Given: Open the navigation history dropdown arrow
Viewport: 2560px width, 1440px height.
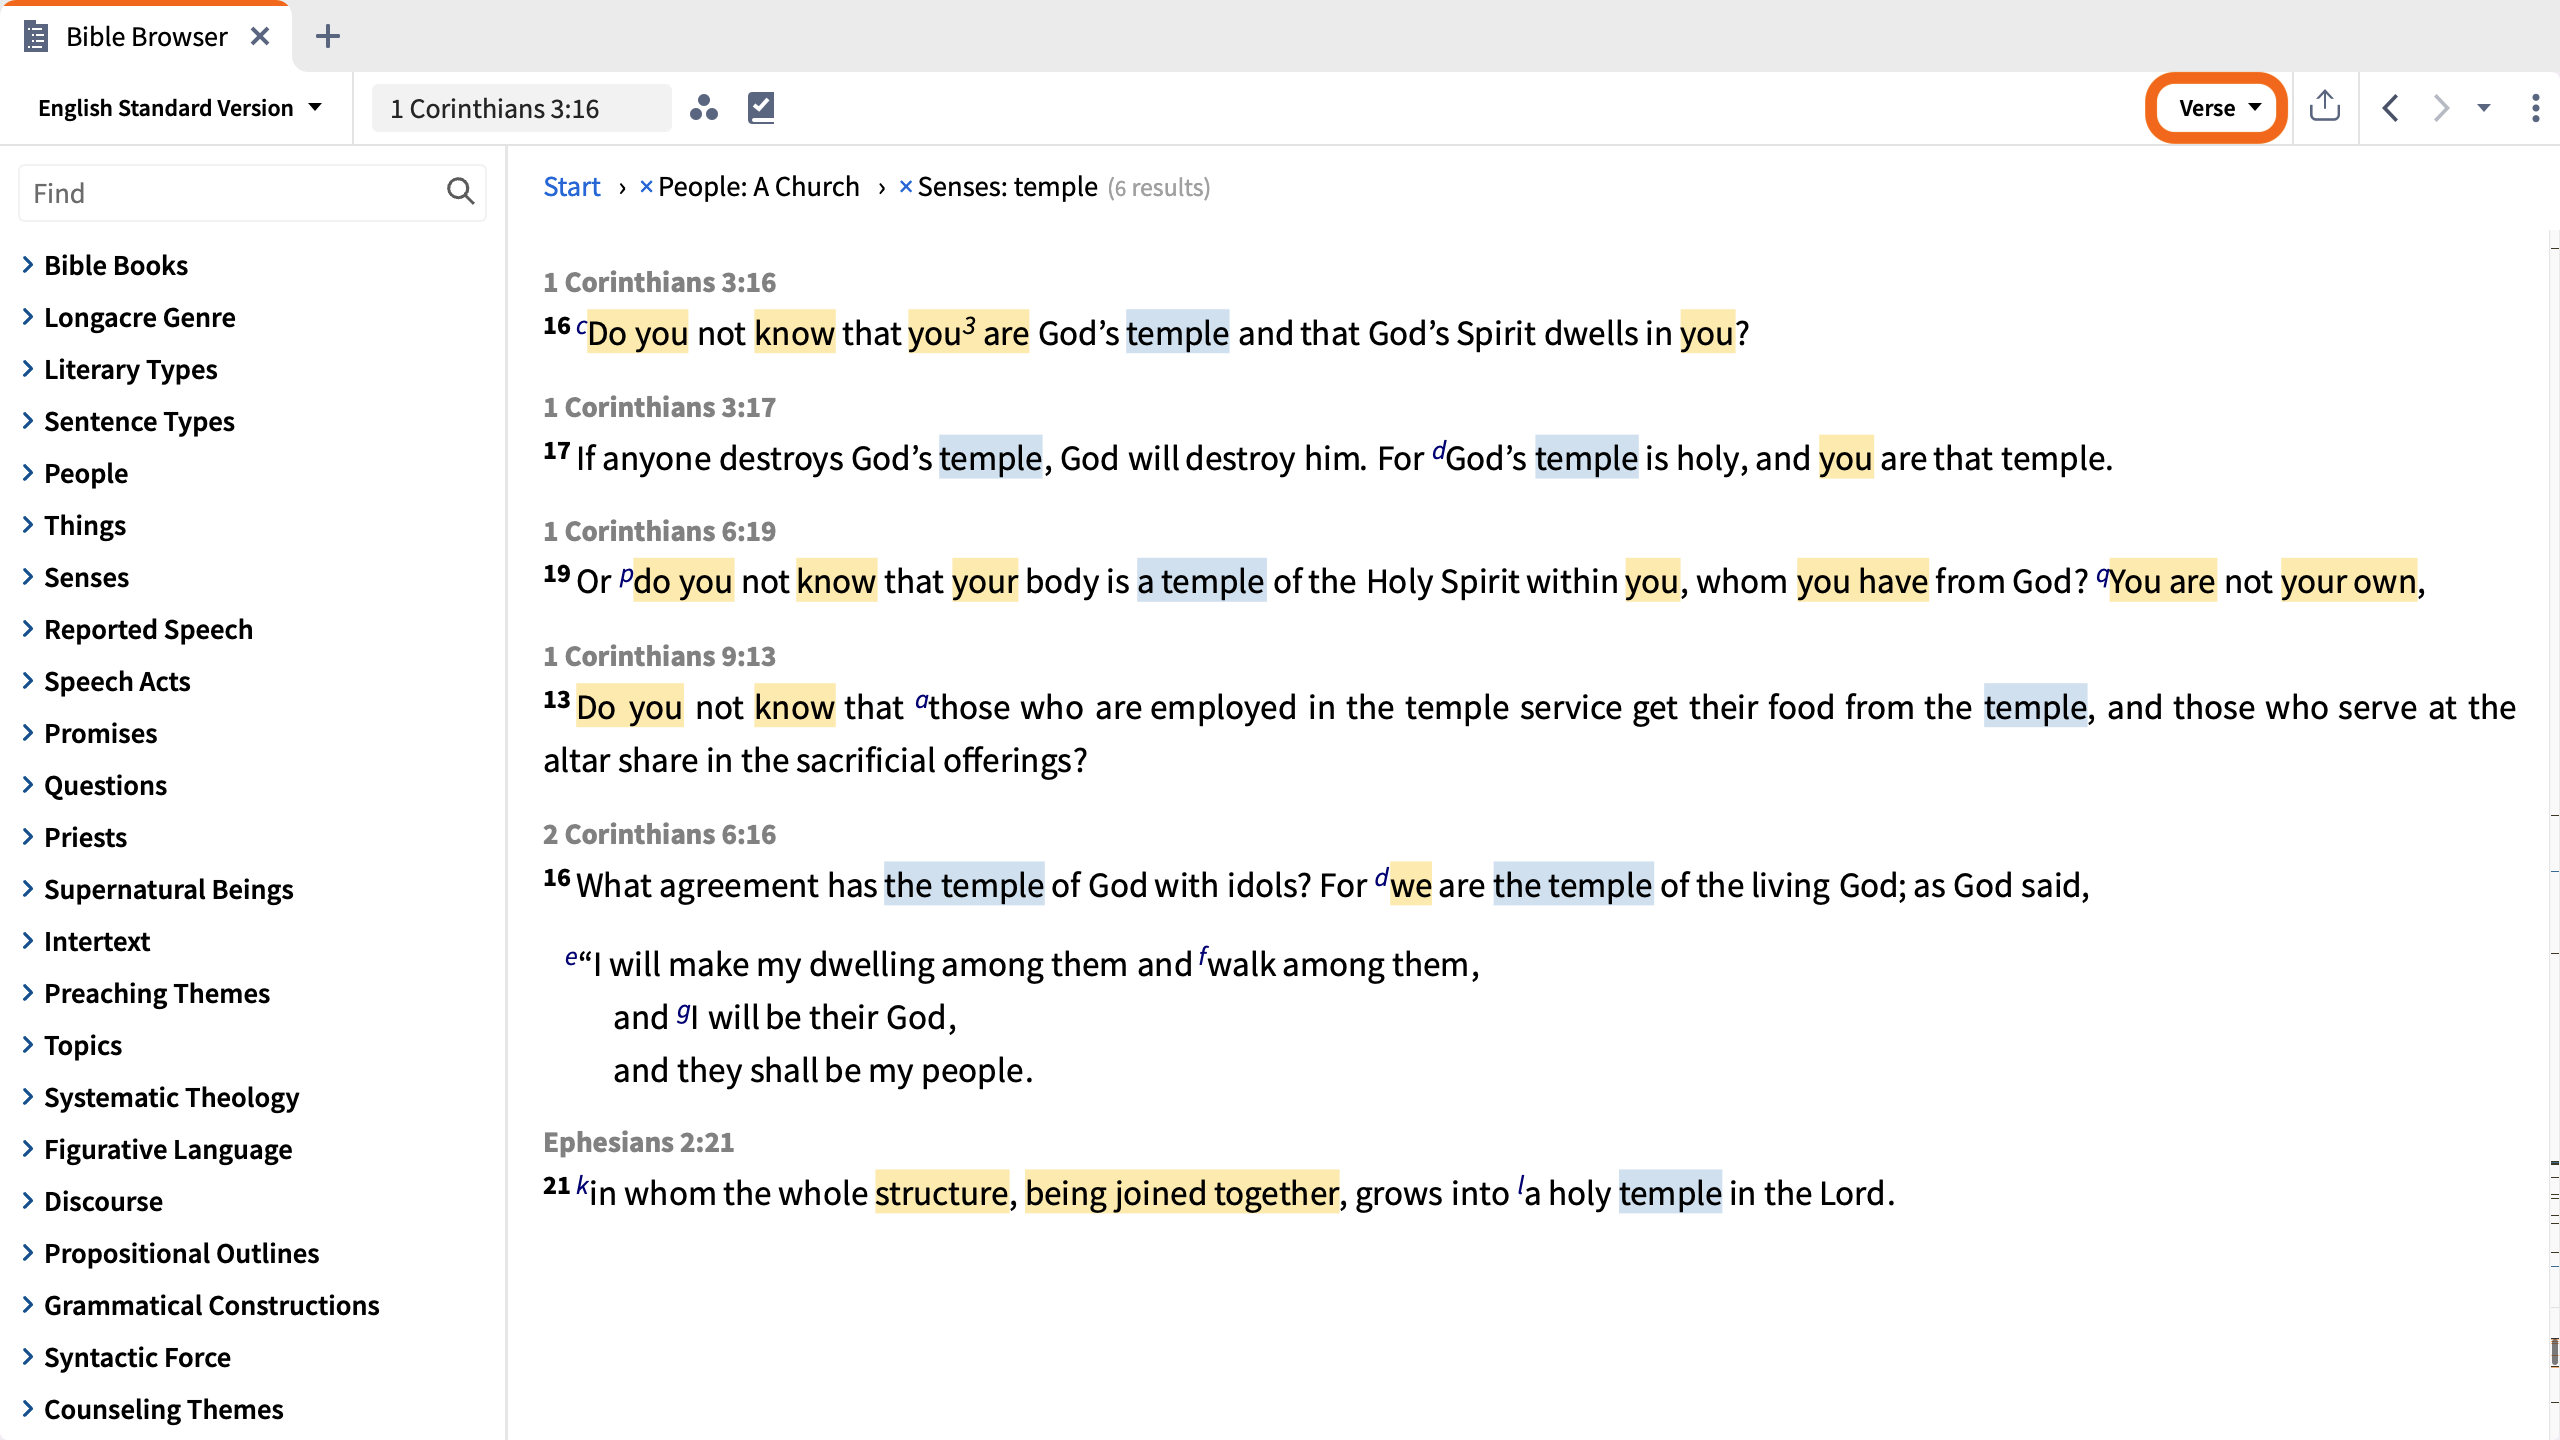Looking at the screenshot, I should 2484,108.
